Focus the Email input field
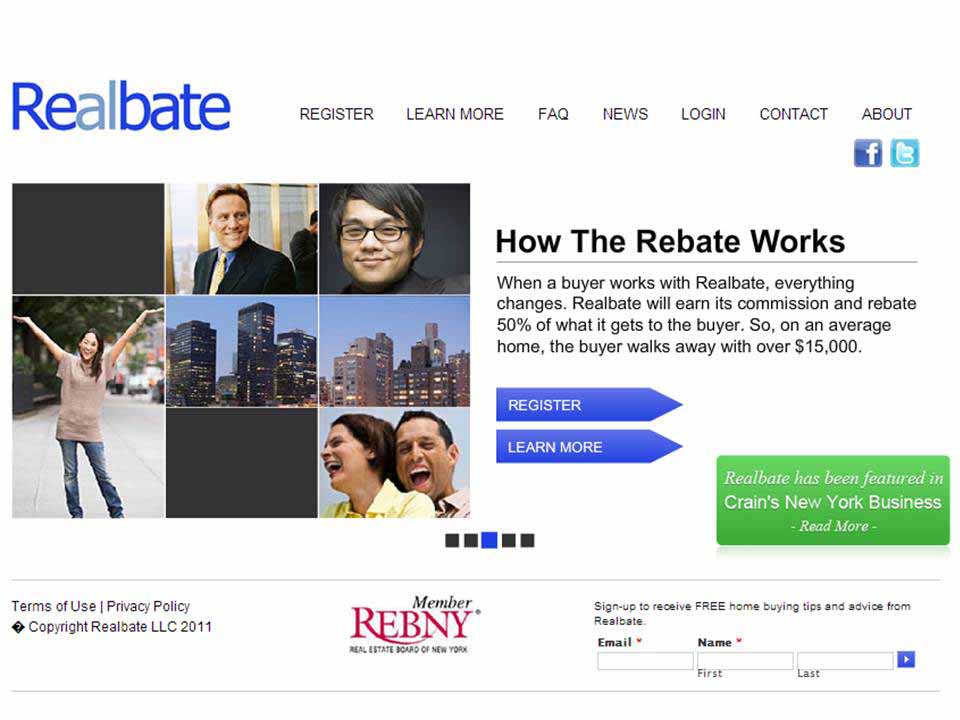The height and width of the screenshot is (720, 960). pos(645,661)
